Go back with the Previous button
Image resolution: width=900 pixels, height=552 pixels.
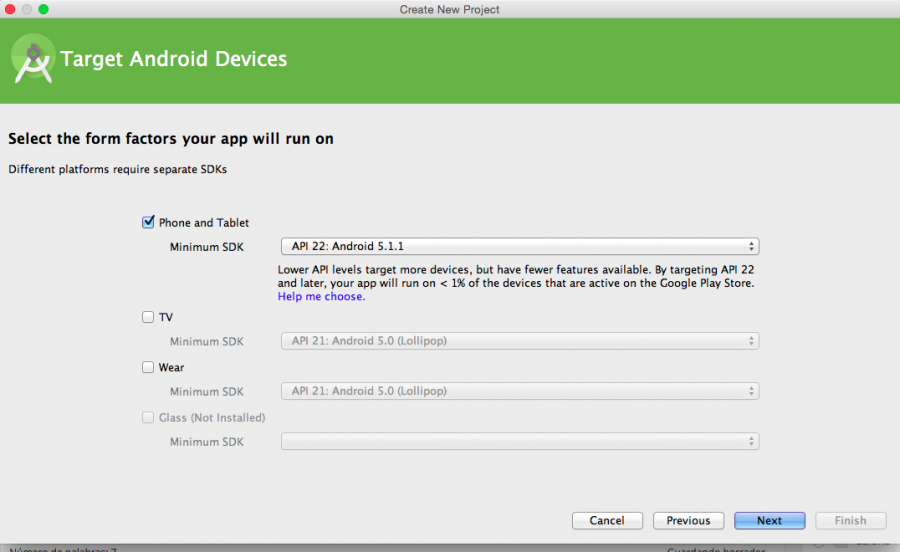688,520
